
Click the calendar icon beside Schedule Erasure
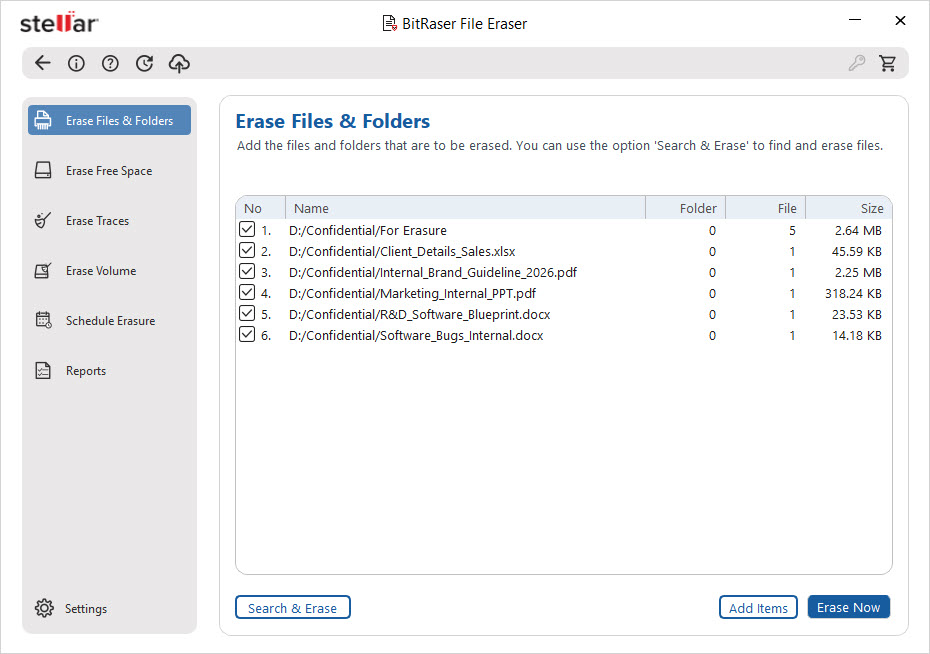coord(43,320)
